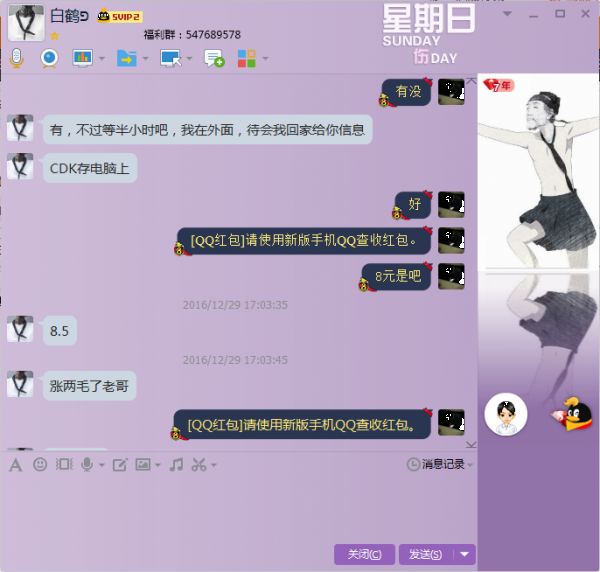Click the QQ penguin icon in side panel
This screenshot has height=572, width=600.
click(572, 414)
